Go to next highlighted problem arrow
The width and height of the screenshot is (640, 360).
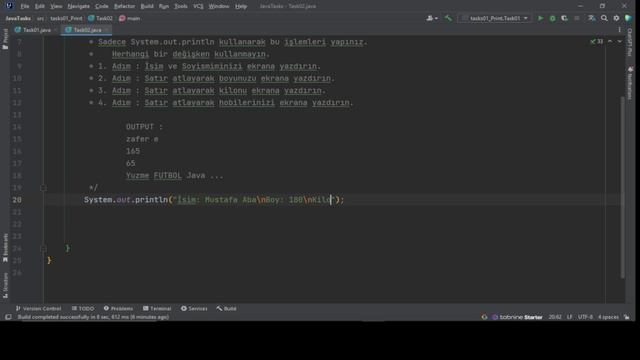tap(619, 41)
